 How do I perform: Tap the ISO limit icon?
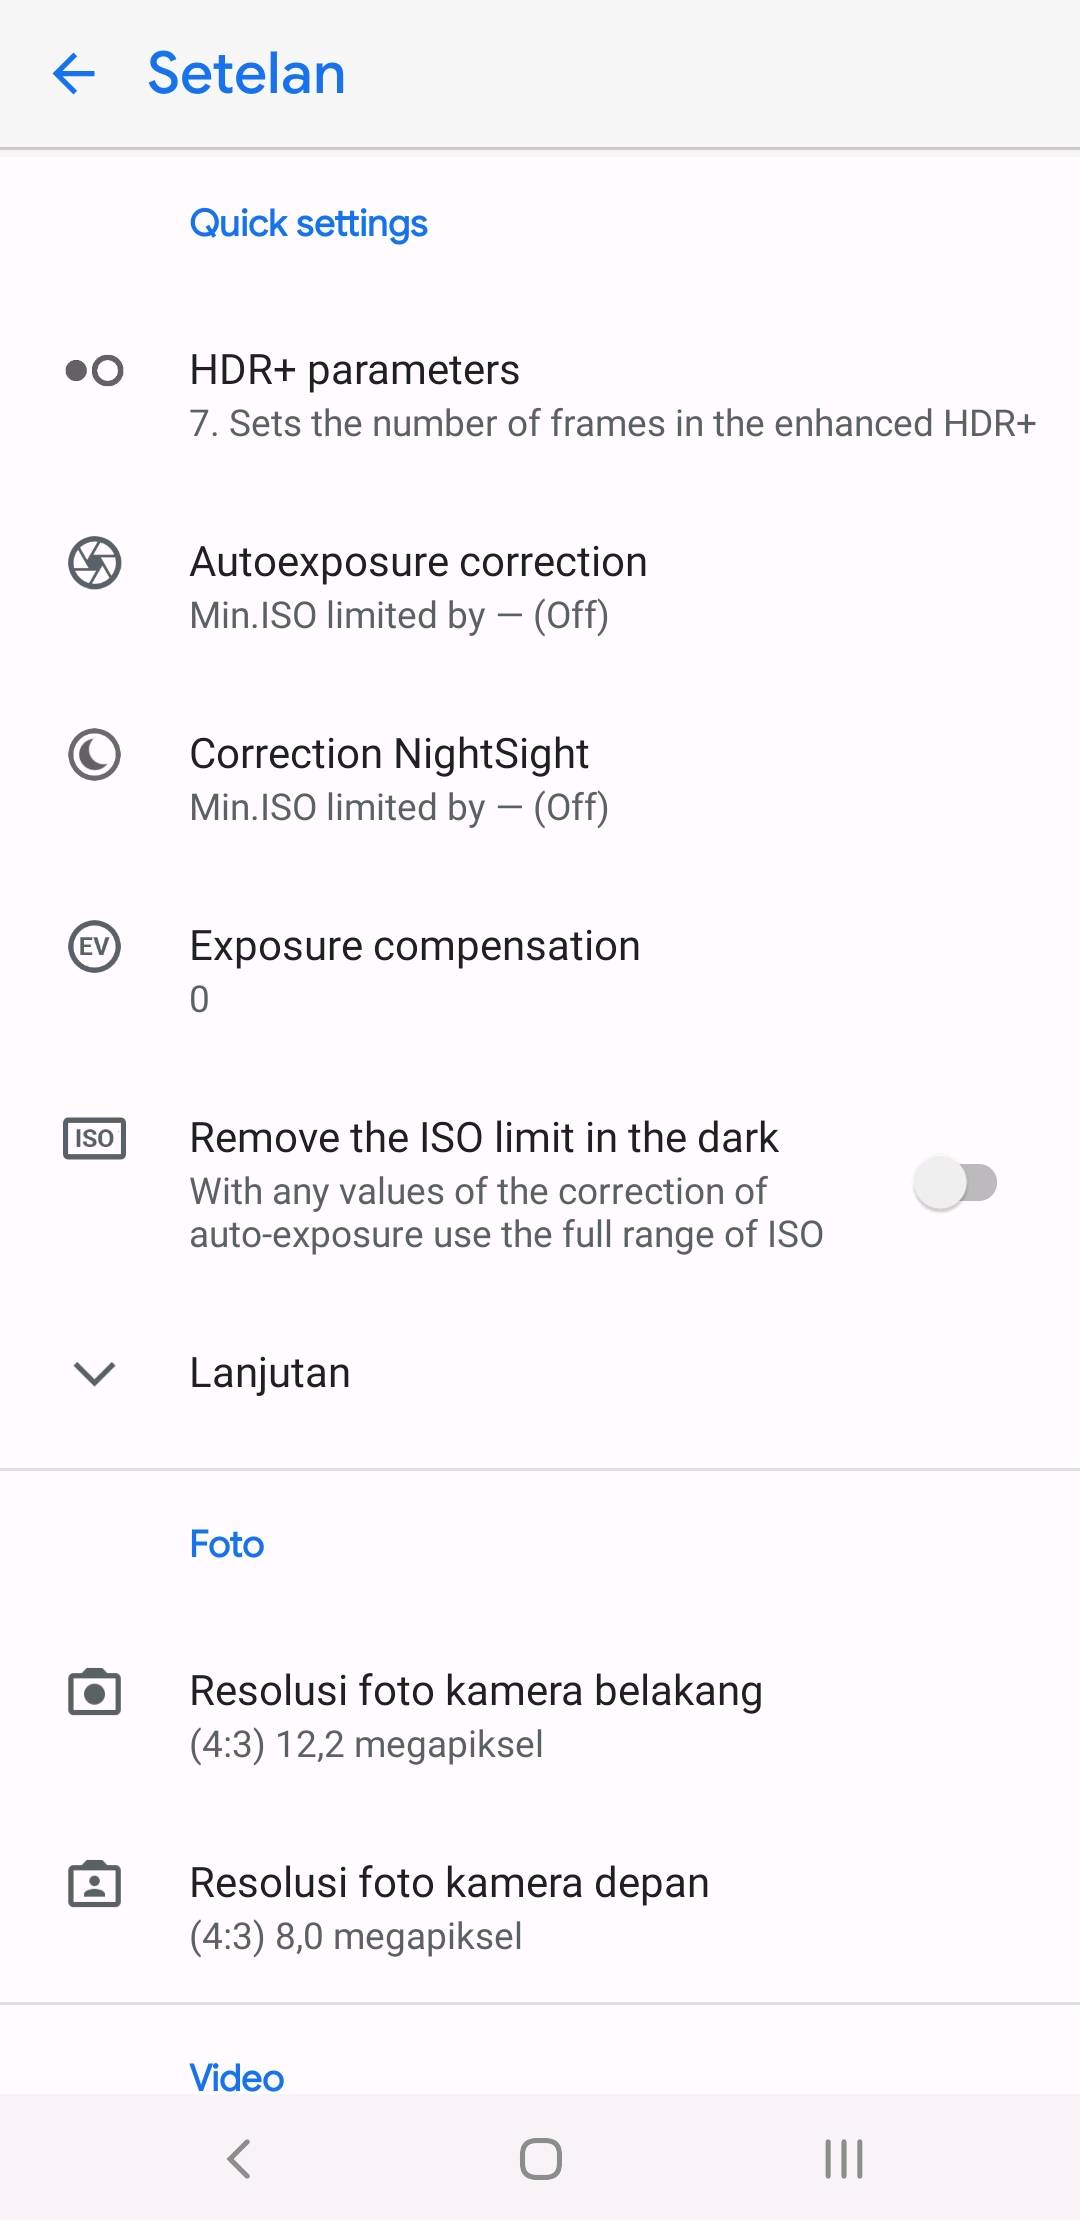coord(94,1138)
